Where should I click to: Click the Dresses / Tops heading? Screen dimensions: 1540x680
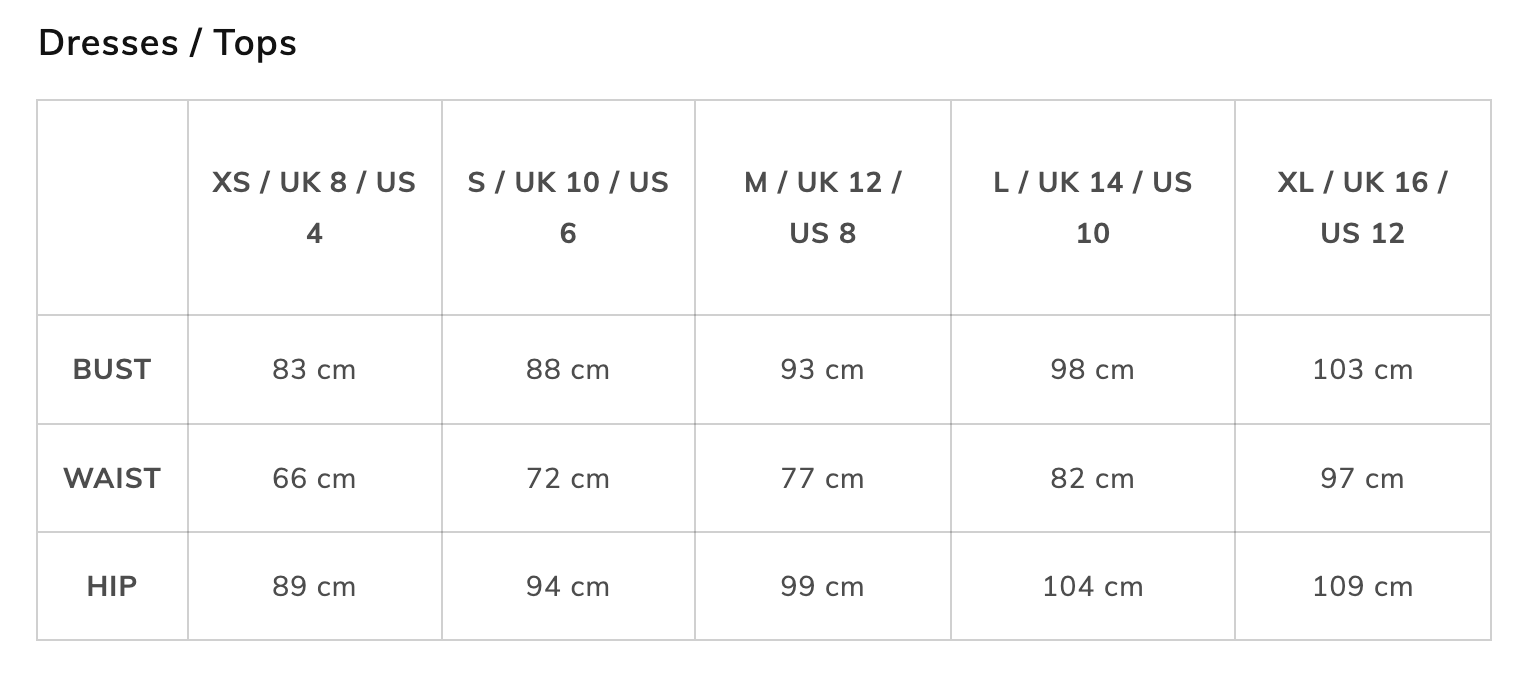pyautogui.click(x=167, y=43)
